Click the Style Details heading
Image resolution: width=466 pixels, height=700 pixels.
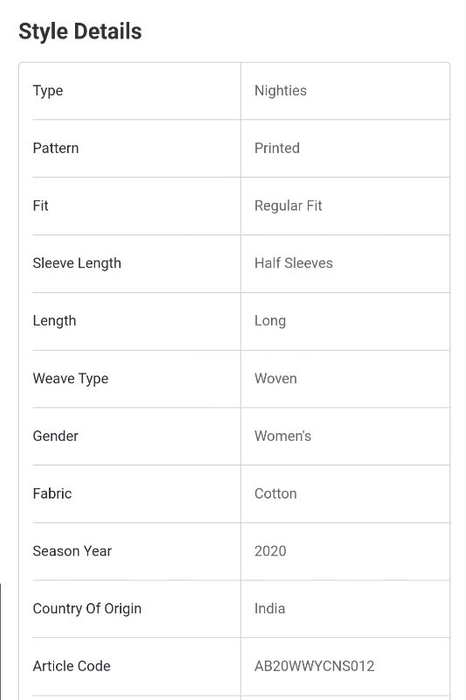tap(80, 32)
